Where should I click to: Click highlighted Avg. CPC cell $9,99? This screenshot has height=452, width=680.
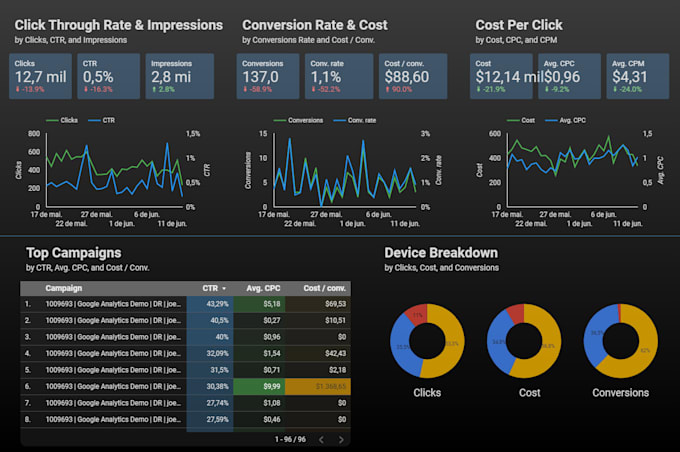pyautogui.click(x=259, y=386)
